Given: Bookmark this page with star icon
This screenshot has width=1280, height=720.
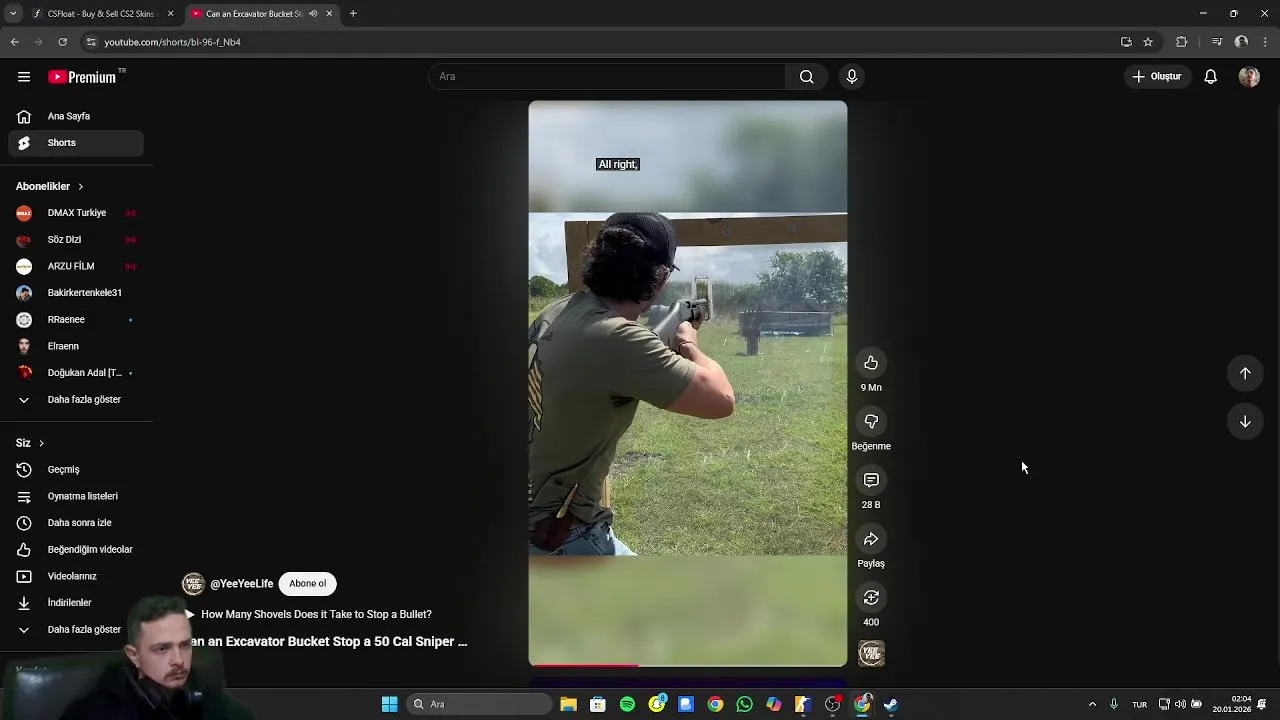Looking at the screenshot, I should 1148,42.
